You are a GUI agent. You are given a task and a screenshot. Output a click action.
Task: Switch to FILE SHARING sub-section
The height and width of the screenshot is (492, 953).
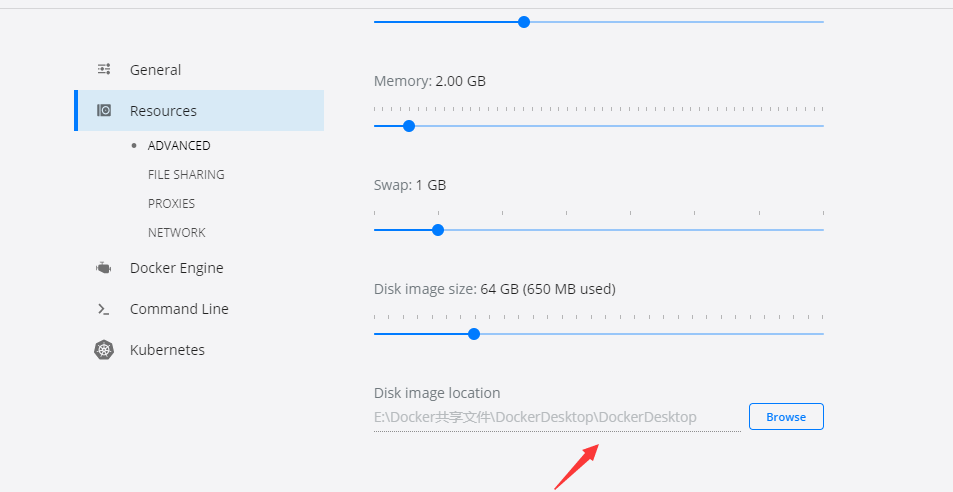point(186,174)
